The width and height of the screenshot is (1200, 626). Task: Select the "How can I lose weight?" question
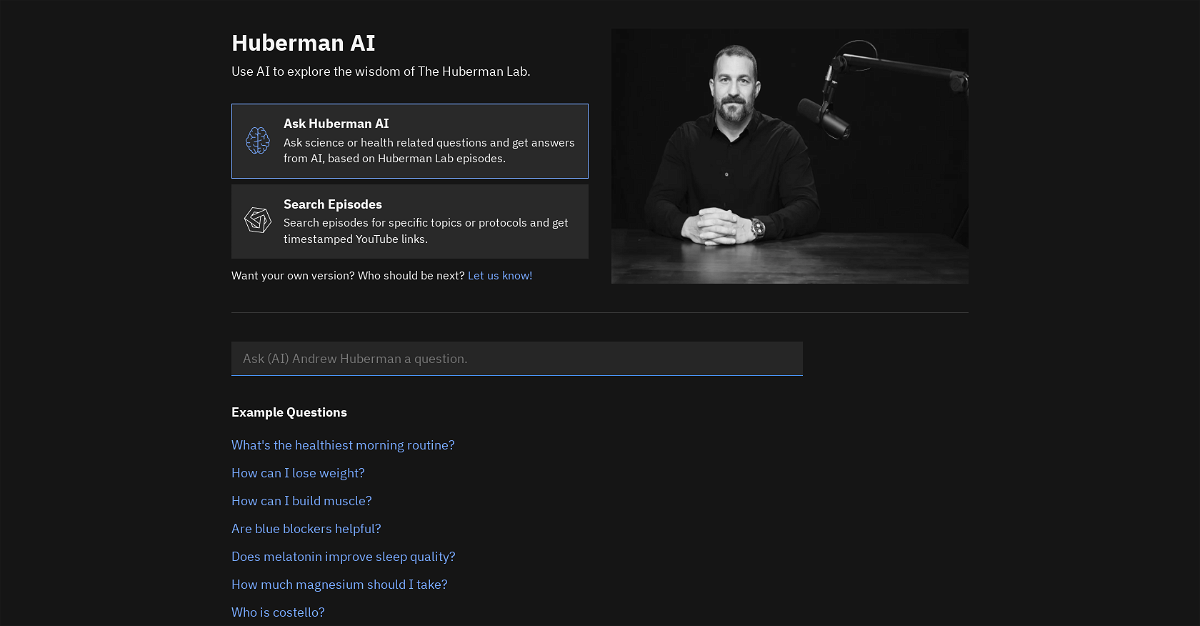298,473
